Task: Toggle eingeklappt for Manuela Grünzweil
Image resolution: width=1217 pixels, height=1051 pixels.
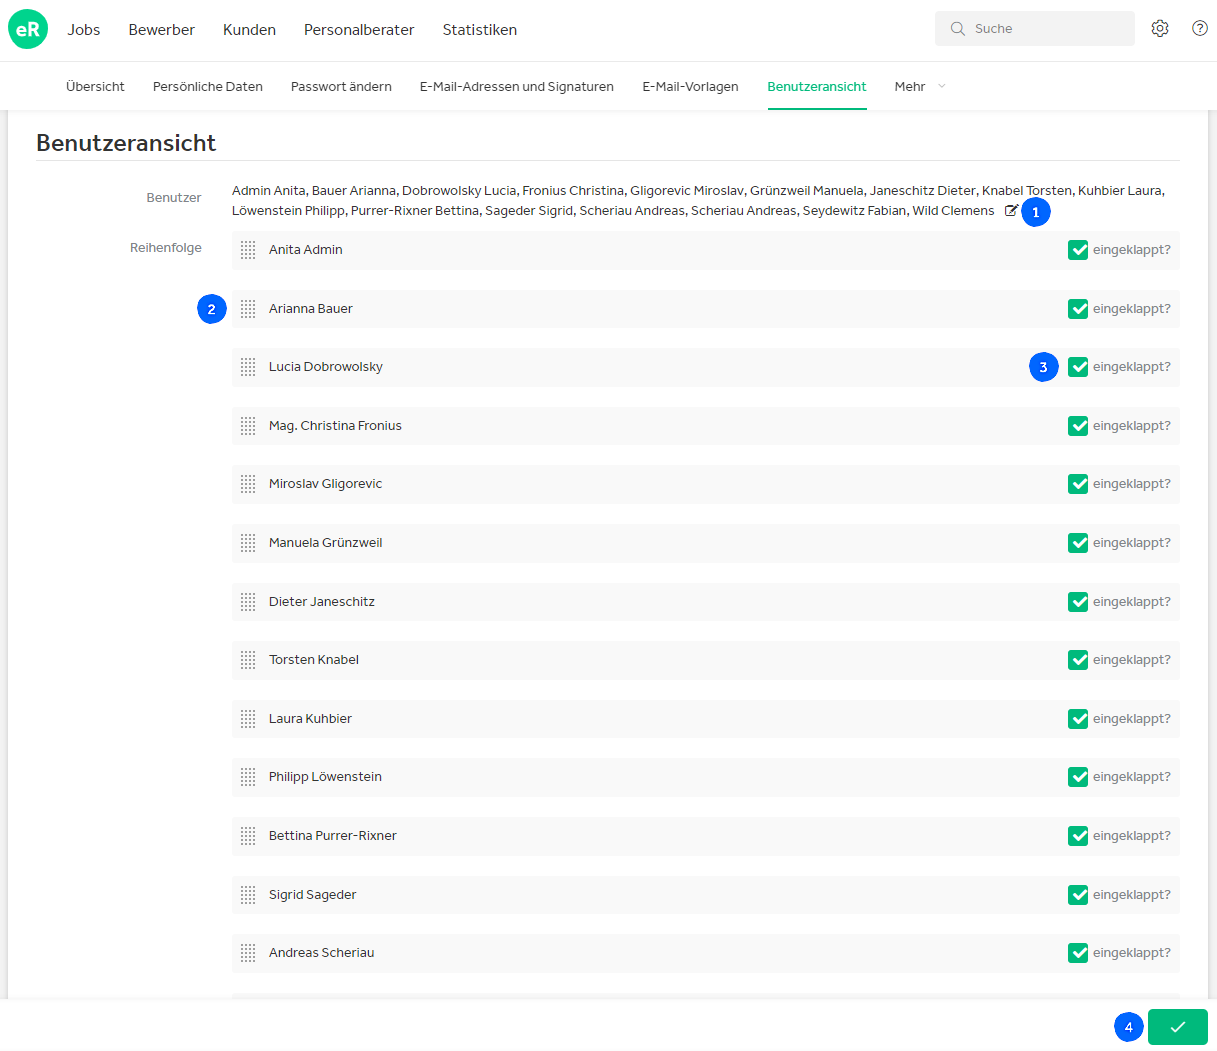Action: (1078, 543)
